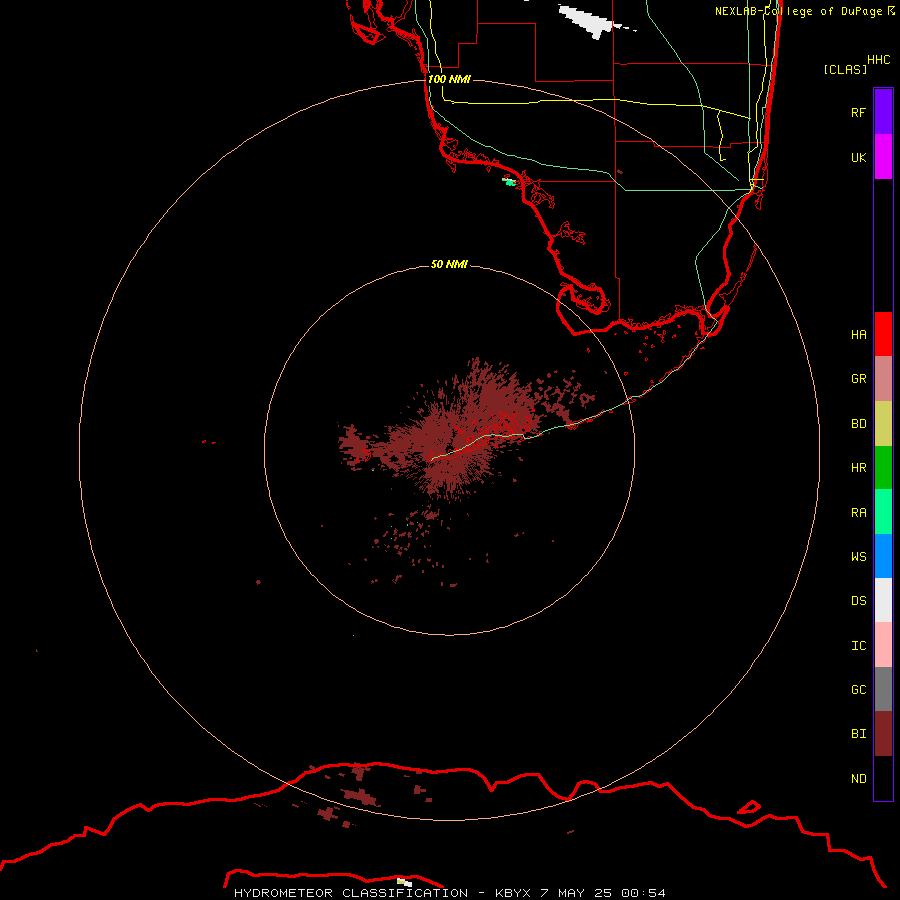Click the RF purple legend swatch

[883, 112]
